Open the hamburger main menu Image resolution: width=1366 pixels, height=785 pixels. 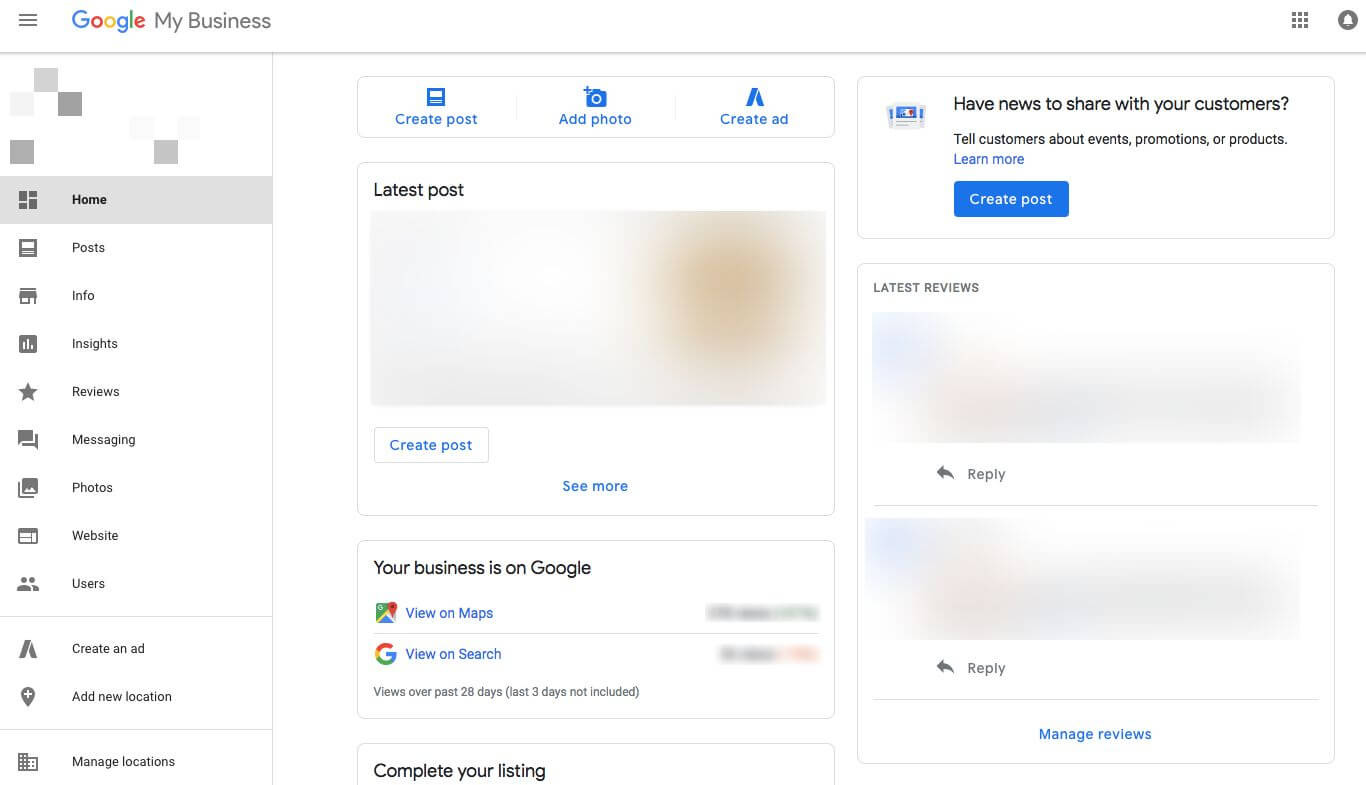click(x=28, y=20)
